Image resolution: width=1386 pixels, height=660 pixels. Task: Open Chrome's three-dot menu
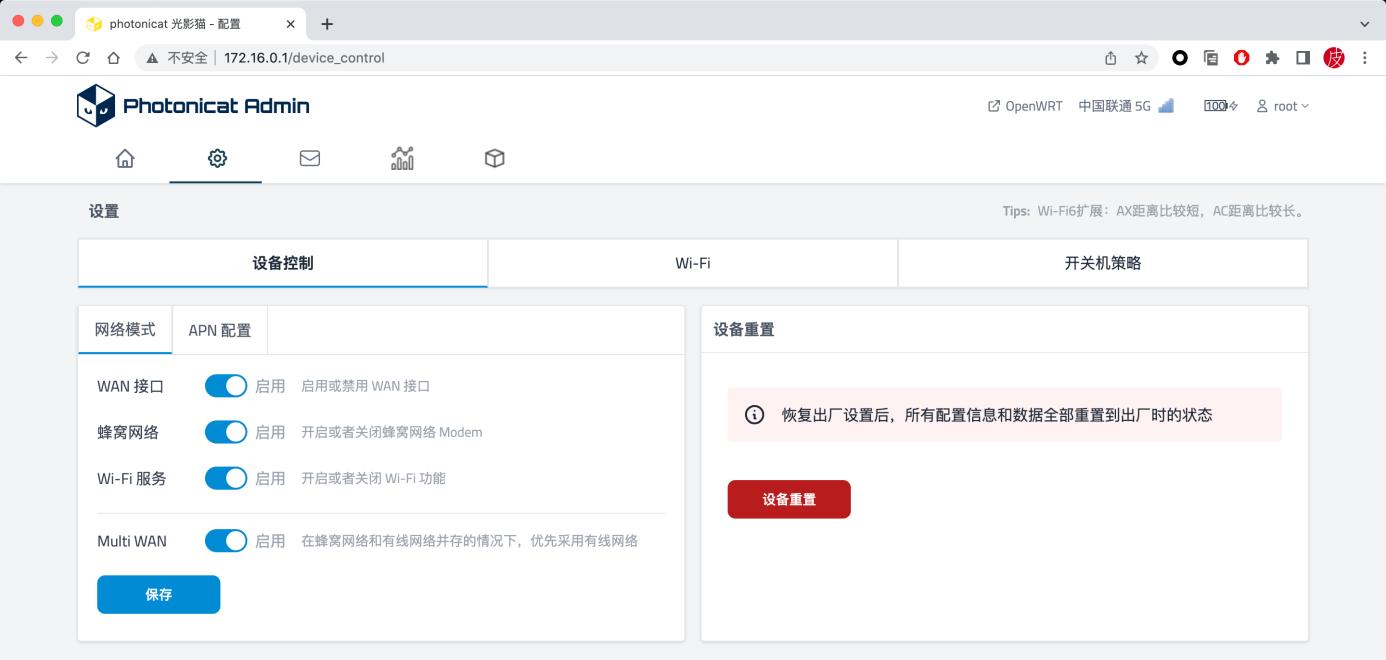click(x=1366, y=58)
